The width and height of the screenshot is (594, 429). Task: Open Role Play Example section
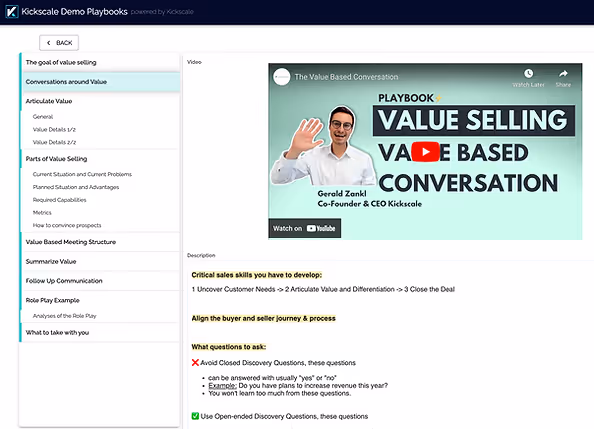[100, 300]
